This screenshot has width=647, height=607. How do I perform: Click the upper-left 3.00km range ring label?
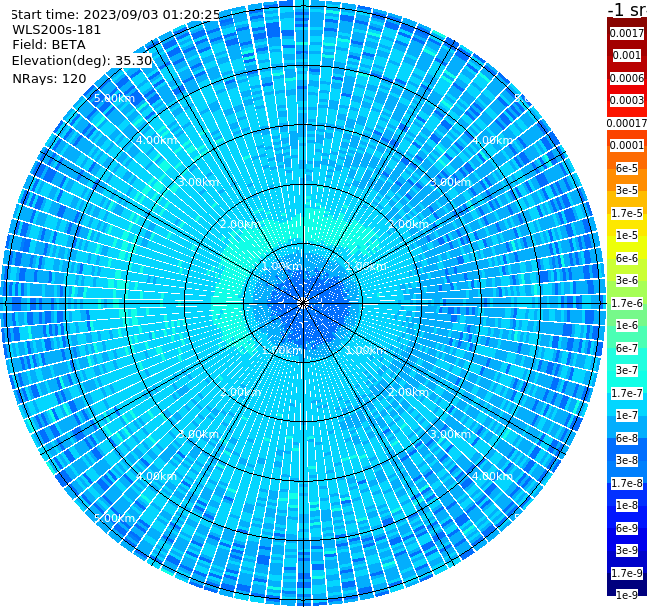click(x=198, y=182)
